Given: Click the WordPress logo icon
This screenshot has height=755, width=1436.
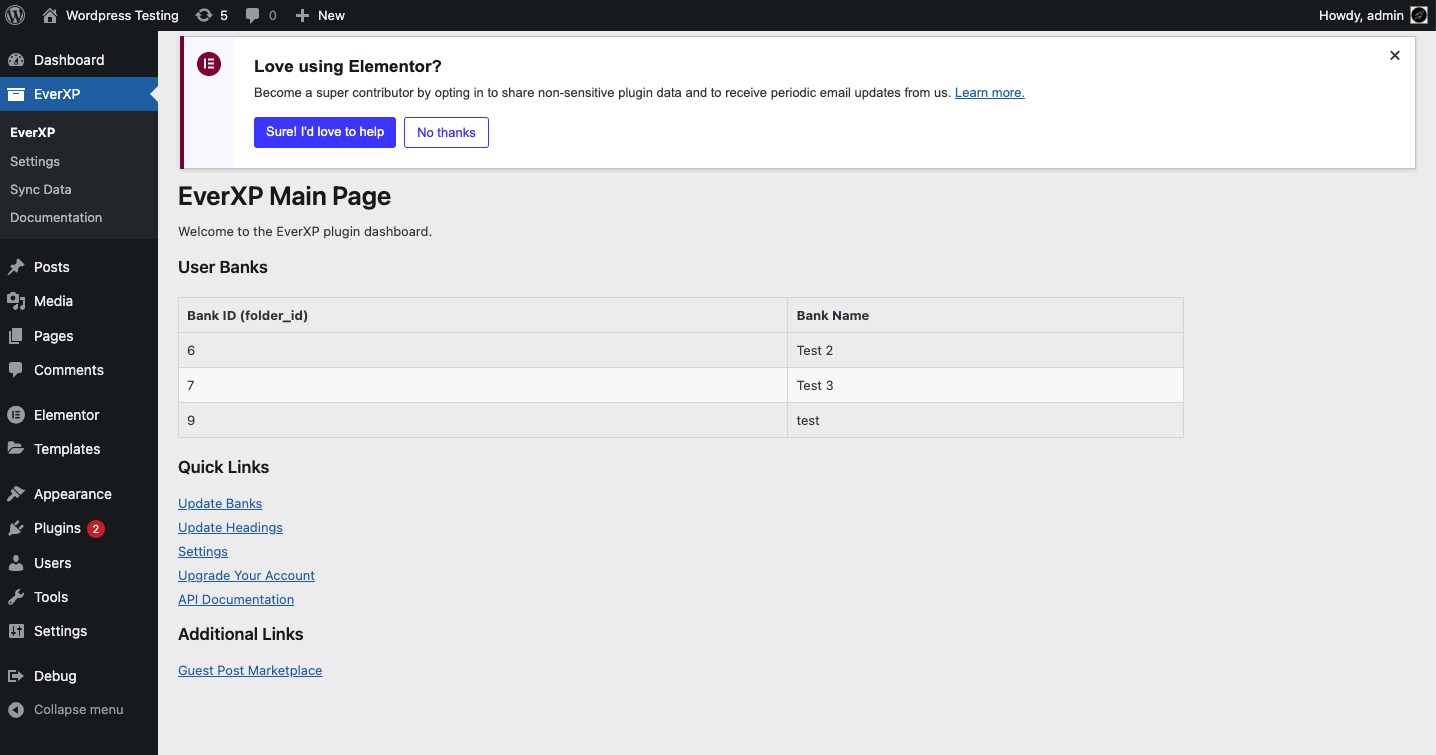Looking at the screenshot, I should [15, 15].
